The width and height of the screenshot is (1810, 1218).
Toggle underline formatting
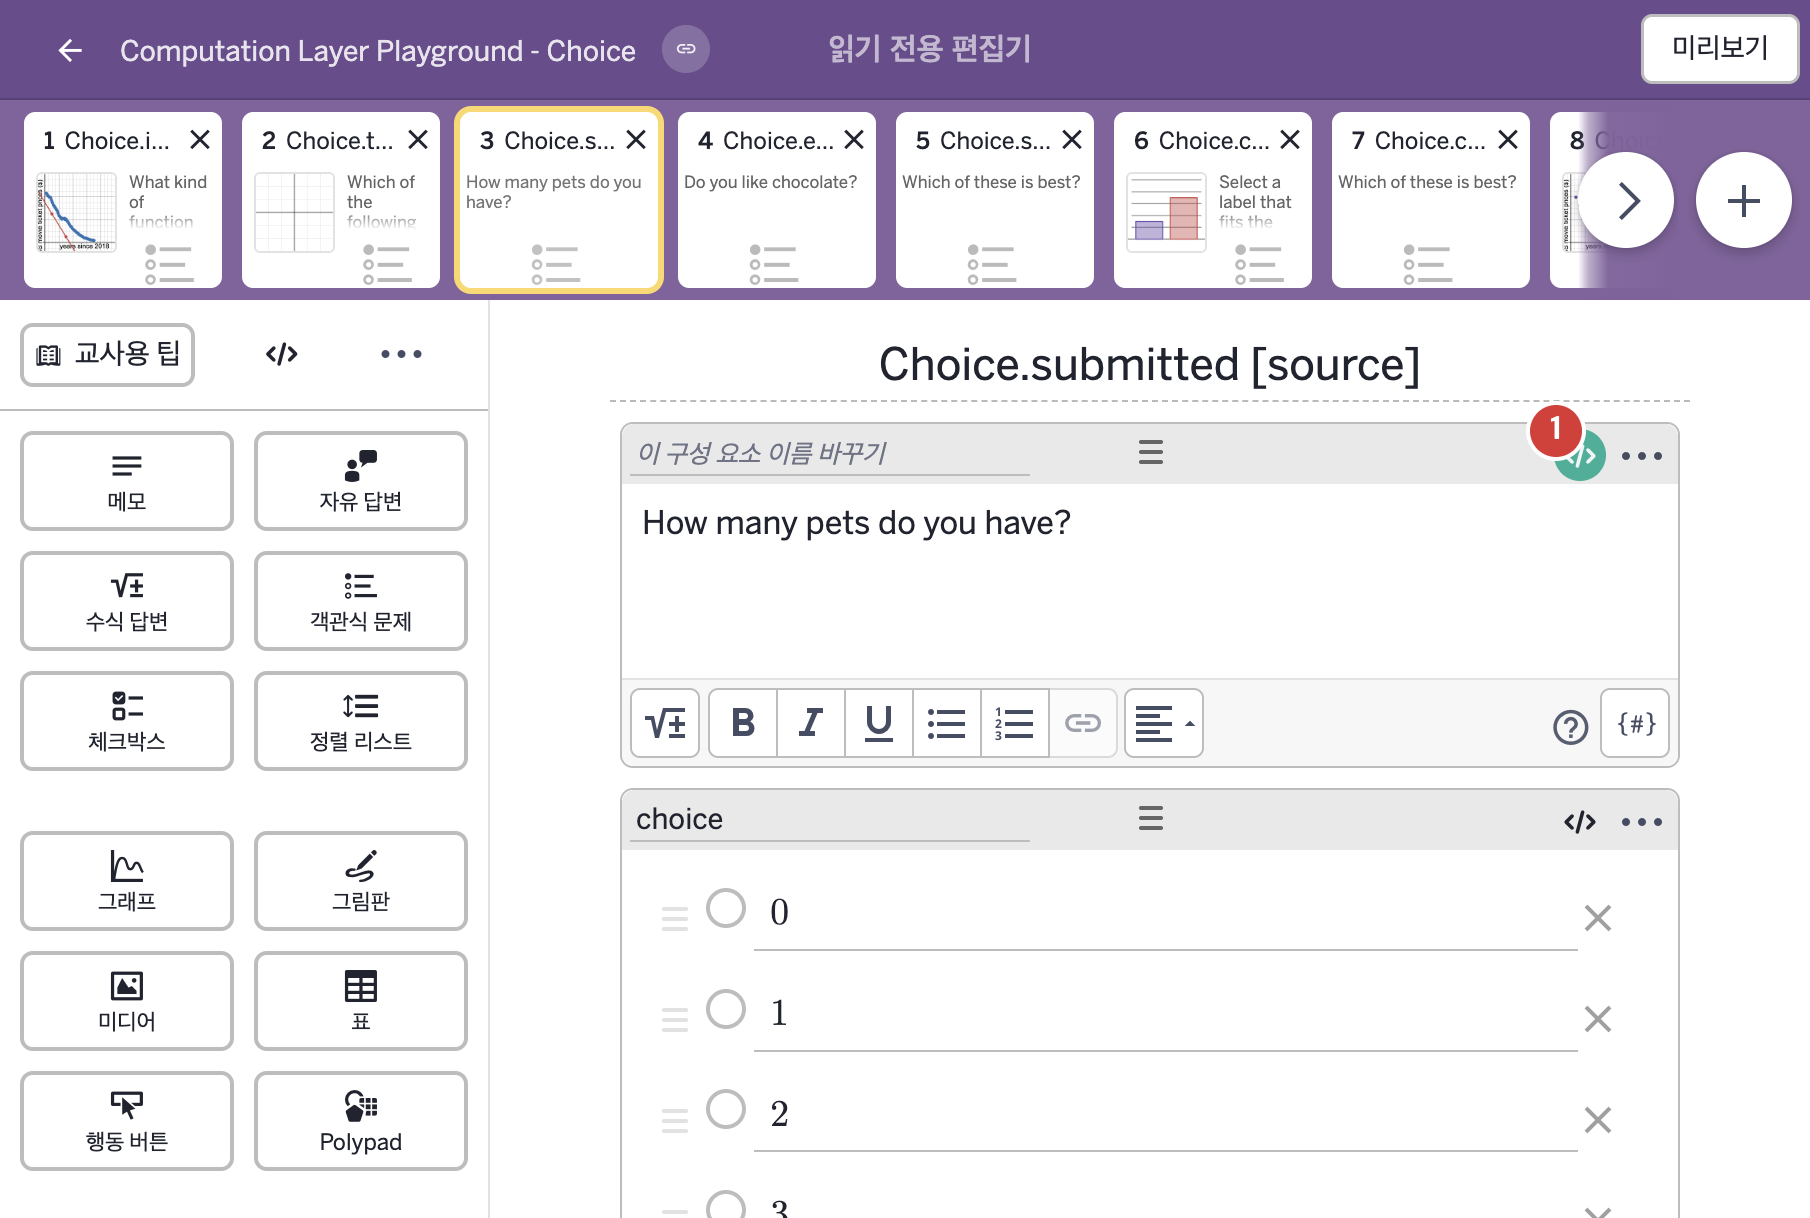(879, 723)
